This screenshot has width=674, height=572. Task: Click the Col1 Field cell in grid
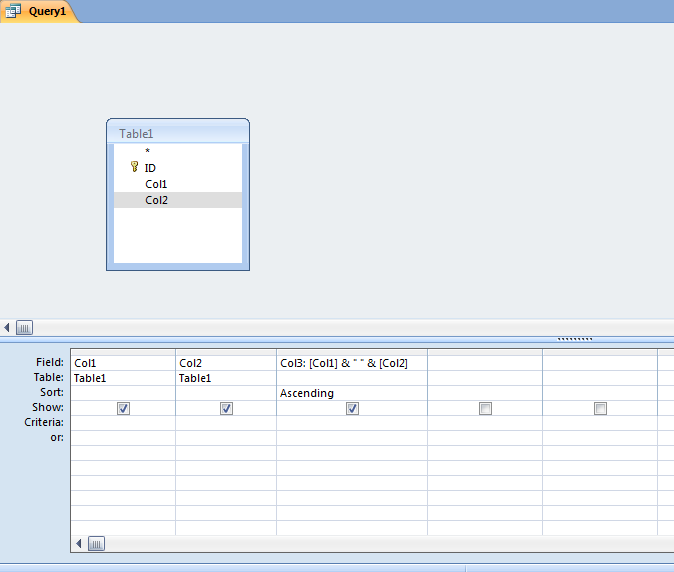(123, 363)
